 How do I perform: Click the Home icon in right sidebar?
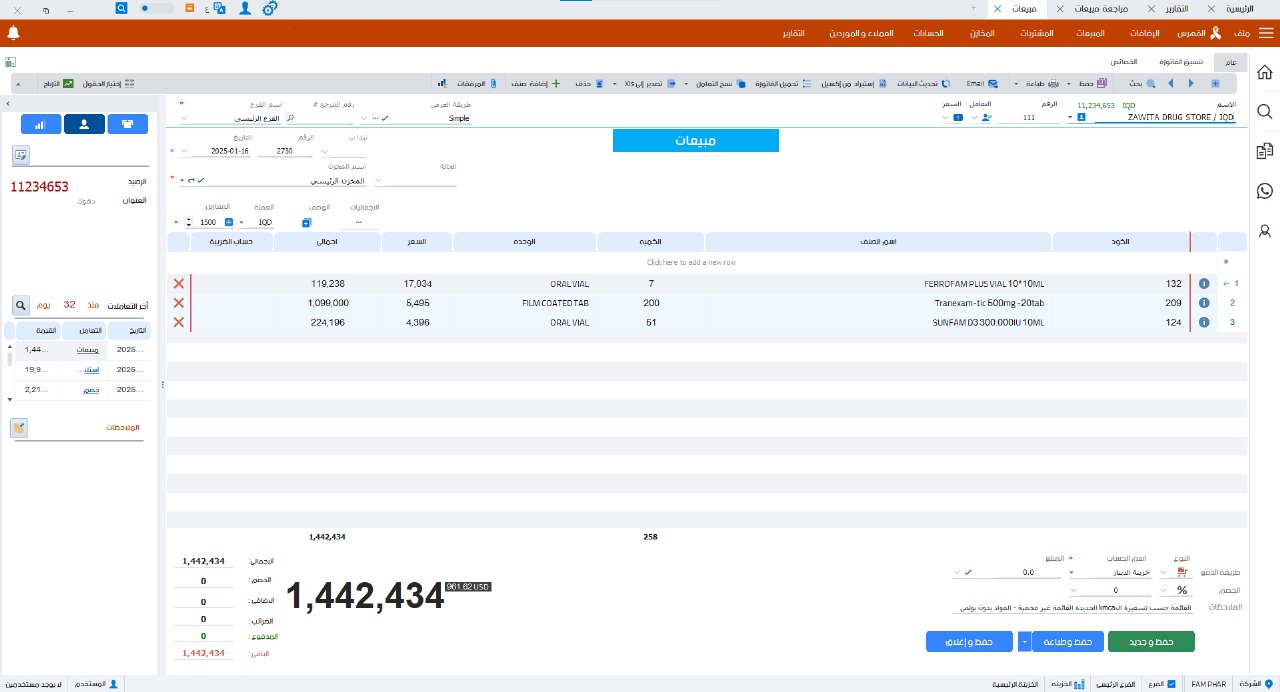point(1265,73)
